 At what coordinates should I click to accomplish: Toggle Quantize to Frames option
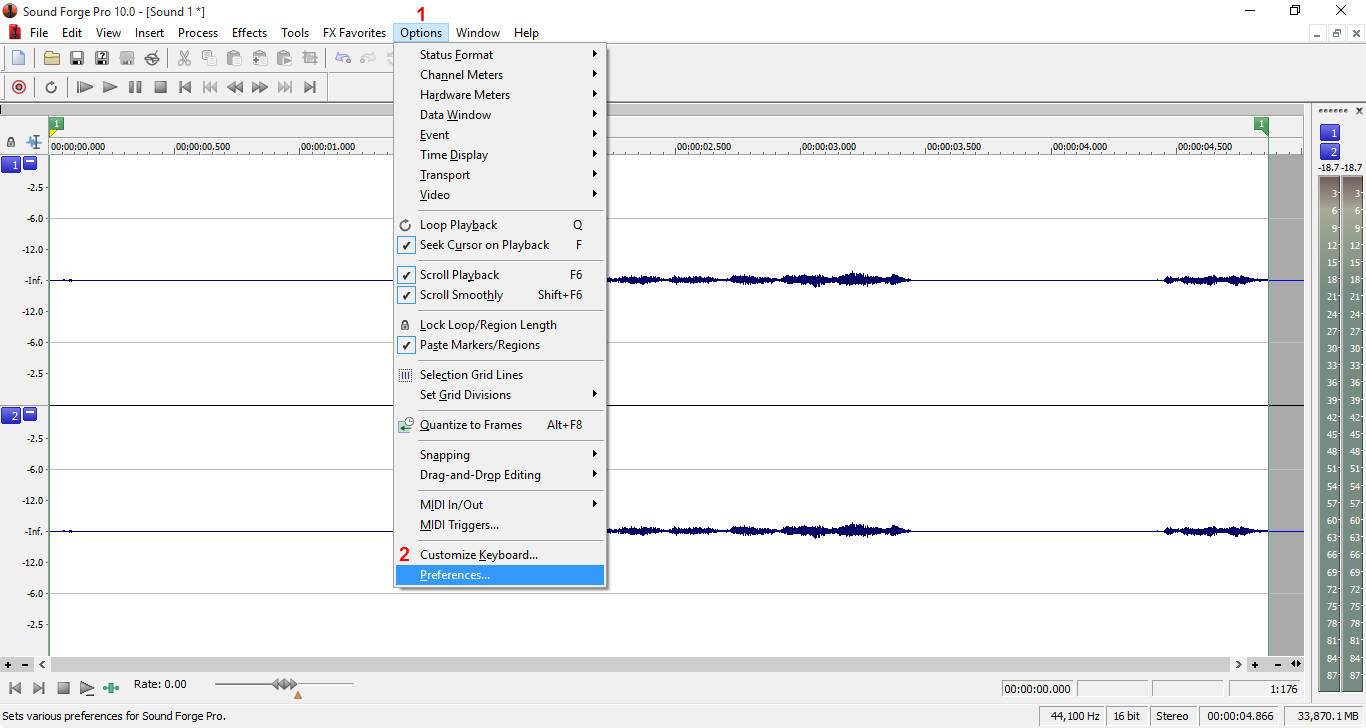(x=500, y=425)
